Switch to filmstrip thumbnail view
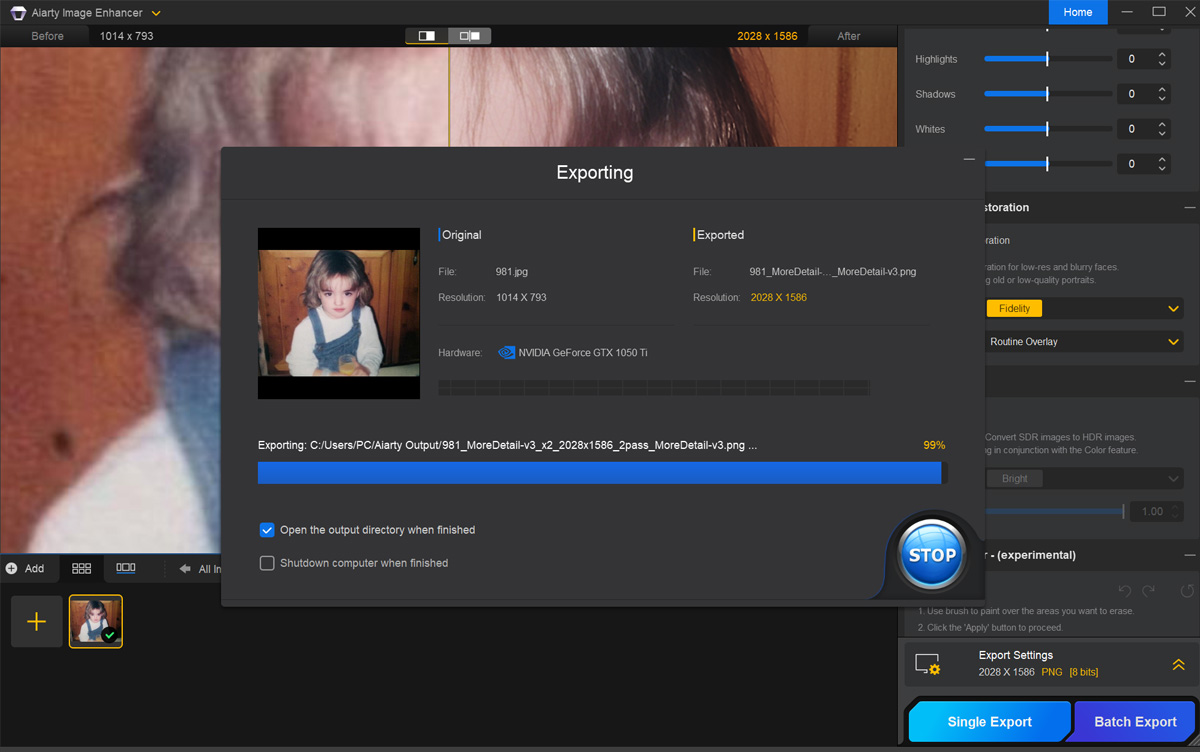This screenshot has width=1200, height=752. [x=126, y=568]
